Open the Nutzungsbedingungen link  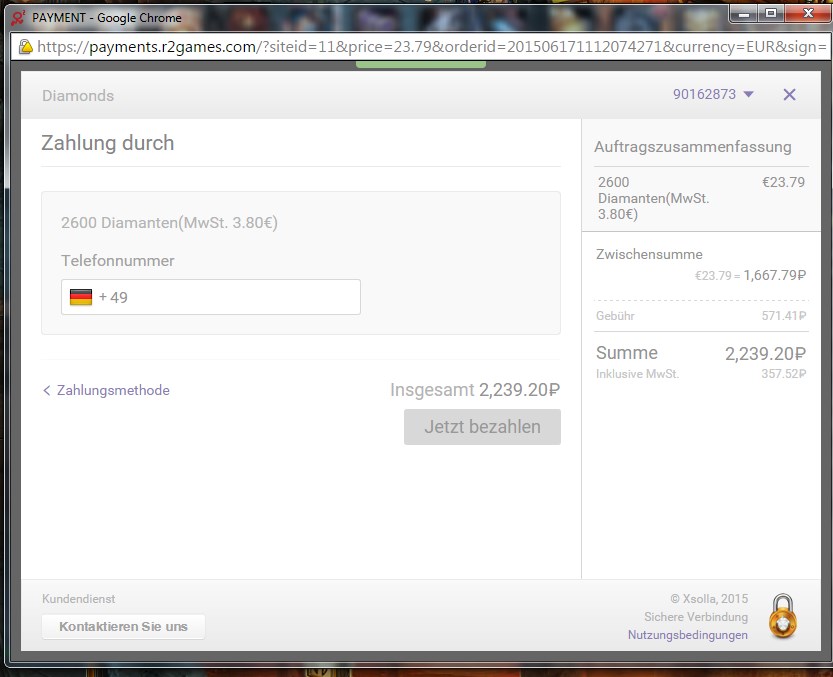(x=687, y=635)
